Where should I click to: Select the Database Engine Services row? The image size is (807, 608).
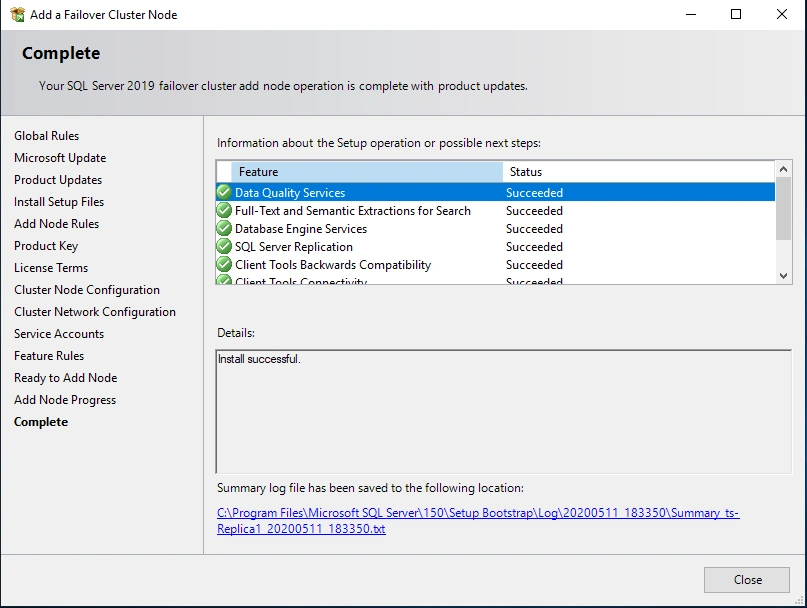click(x=495, y=228)
